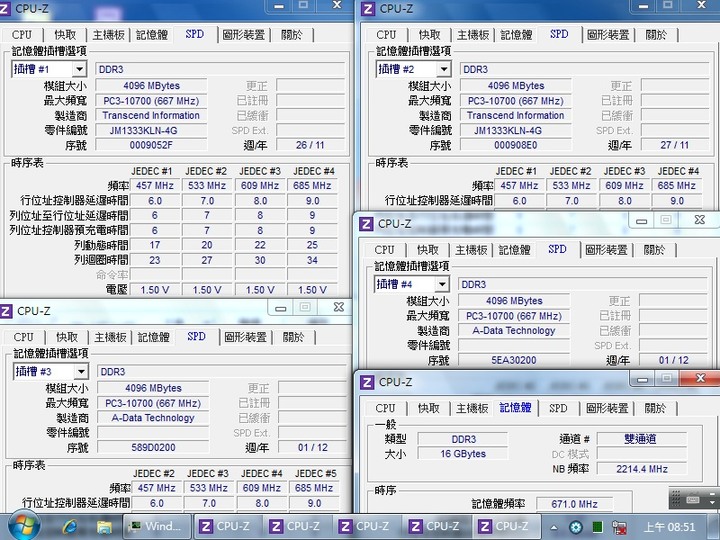The width and height of the screenshot is (720, 540).
Task: Minimize the slot #3 CPU-Z window
Action: tap(281, 308)
